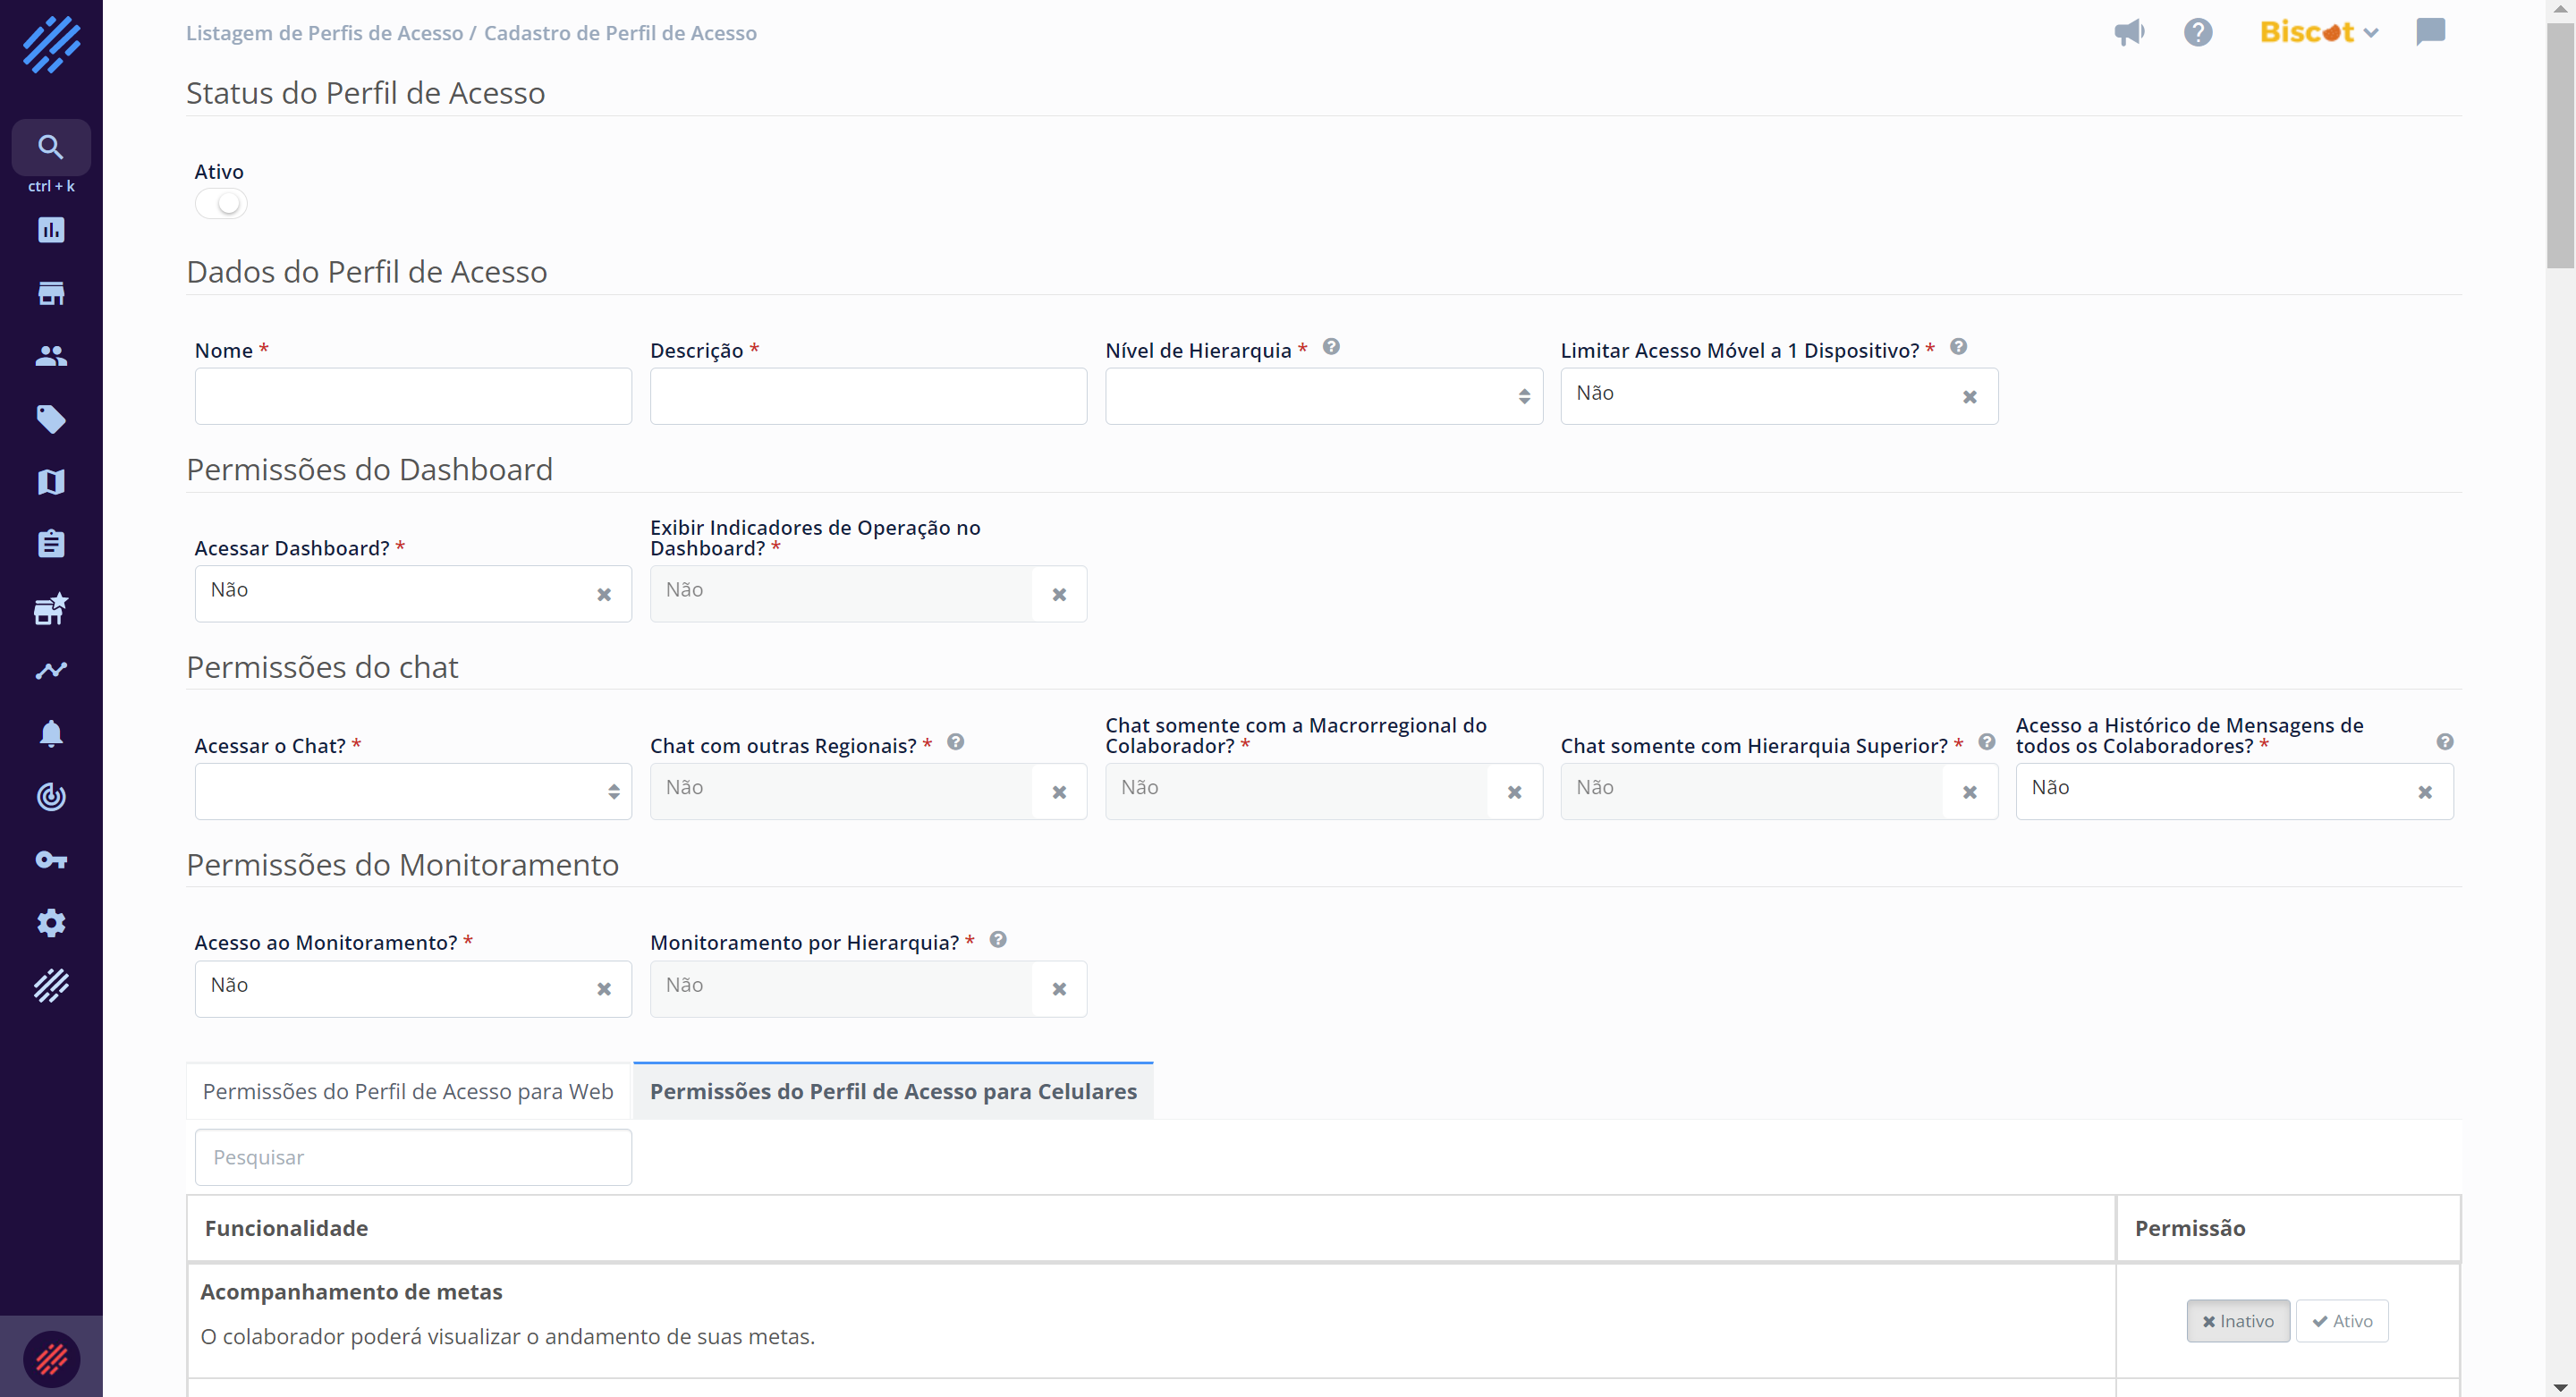Click the chat bubble icon top right
Screen dimensions: 2576x1397
pos(2430,32)
